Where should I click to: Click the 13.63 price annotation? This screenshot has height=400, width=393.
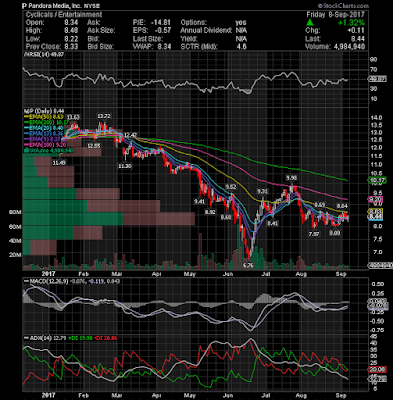click(73, 117)
